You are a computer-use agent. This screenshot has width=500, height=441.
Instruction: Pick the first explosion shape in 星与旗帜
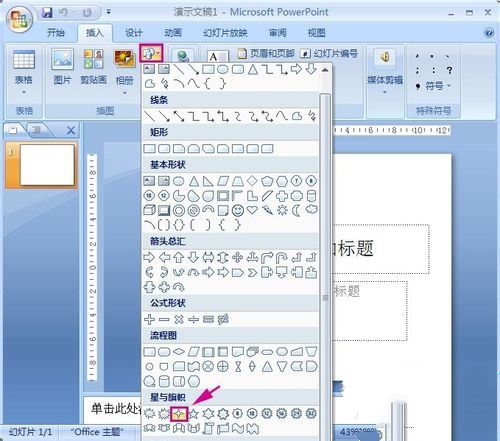click(x=149, y=414)
